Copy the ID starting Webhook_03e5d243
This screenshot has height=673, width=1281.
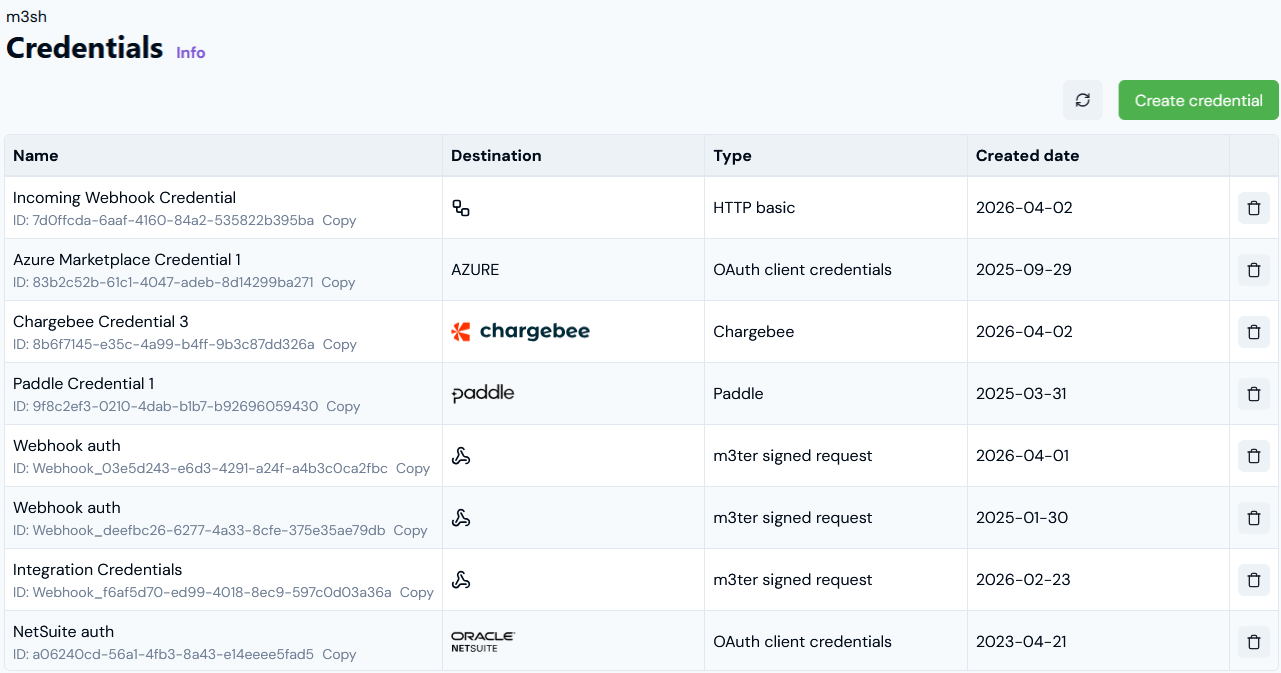pos(413,468)
